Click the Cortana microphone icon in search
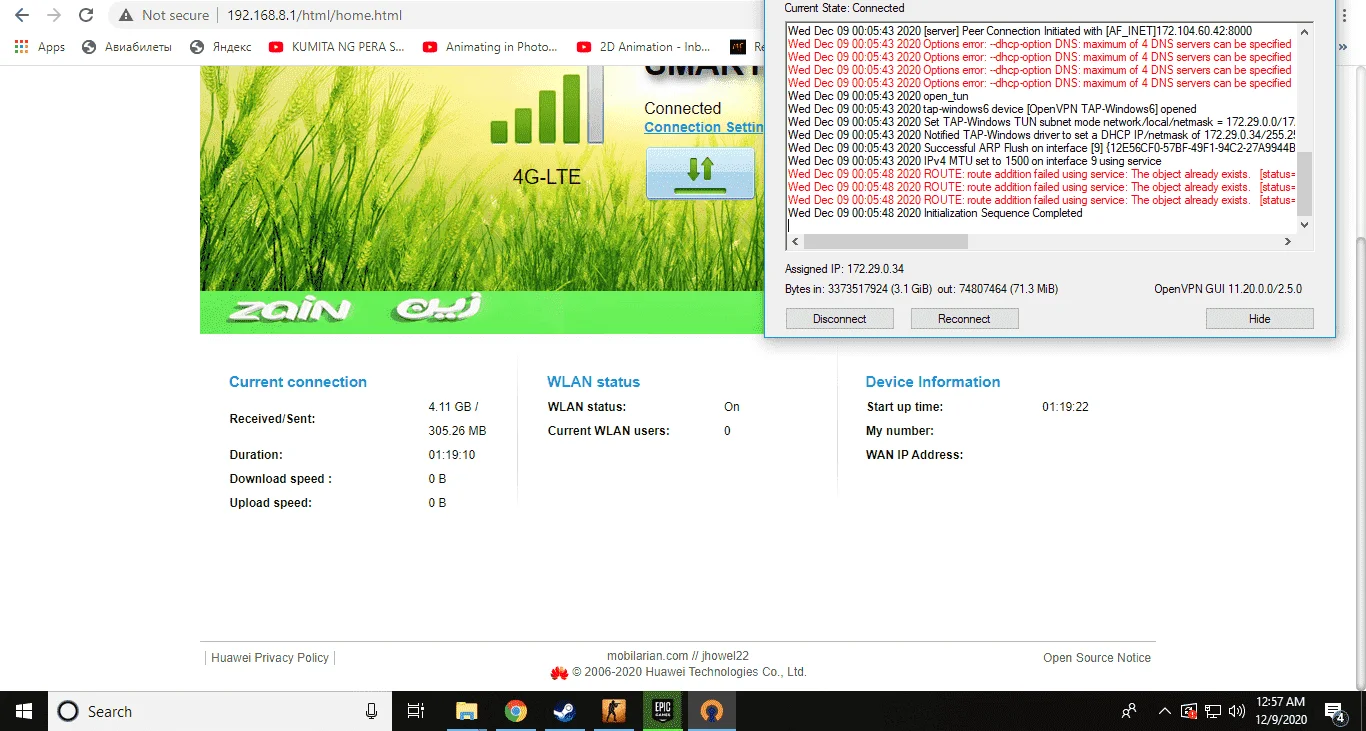Image resolution: width=1366 pixels, height=731 pixels. [x=371, y=711]
